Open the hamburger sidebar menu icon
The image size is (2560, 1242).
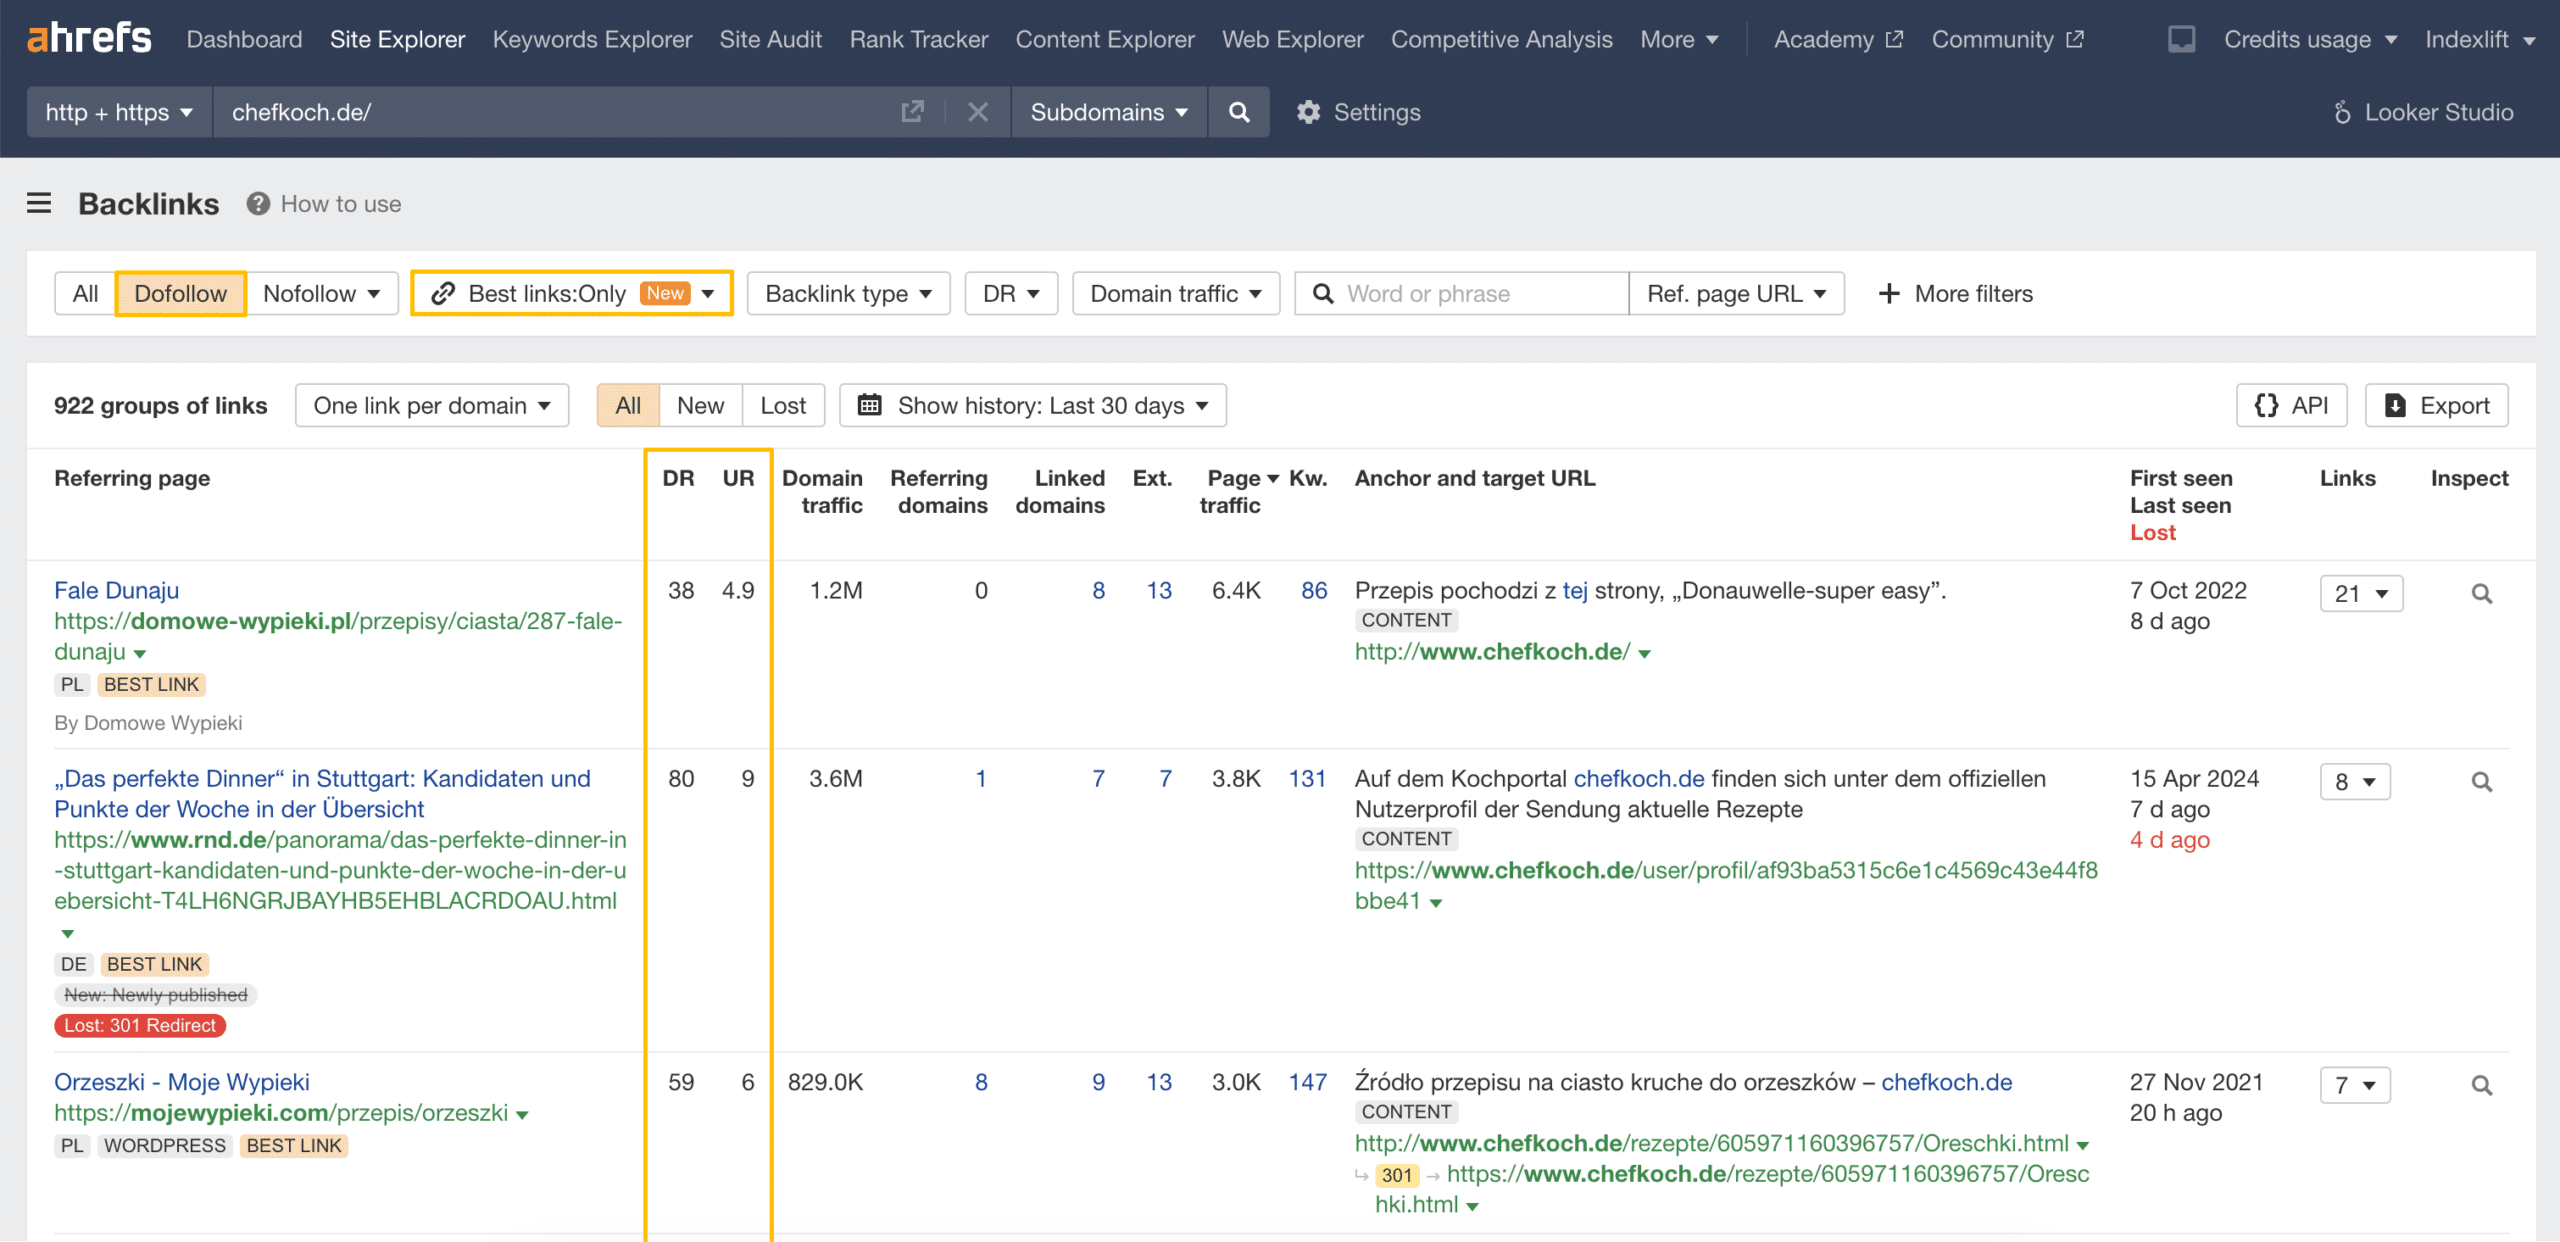tap(39, 204)
